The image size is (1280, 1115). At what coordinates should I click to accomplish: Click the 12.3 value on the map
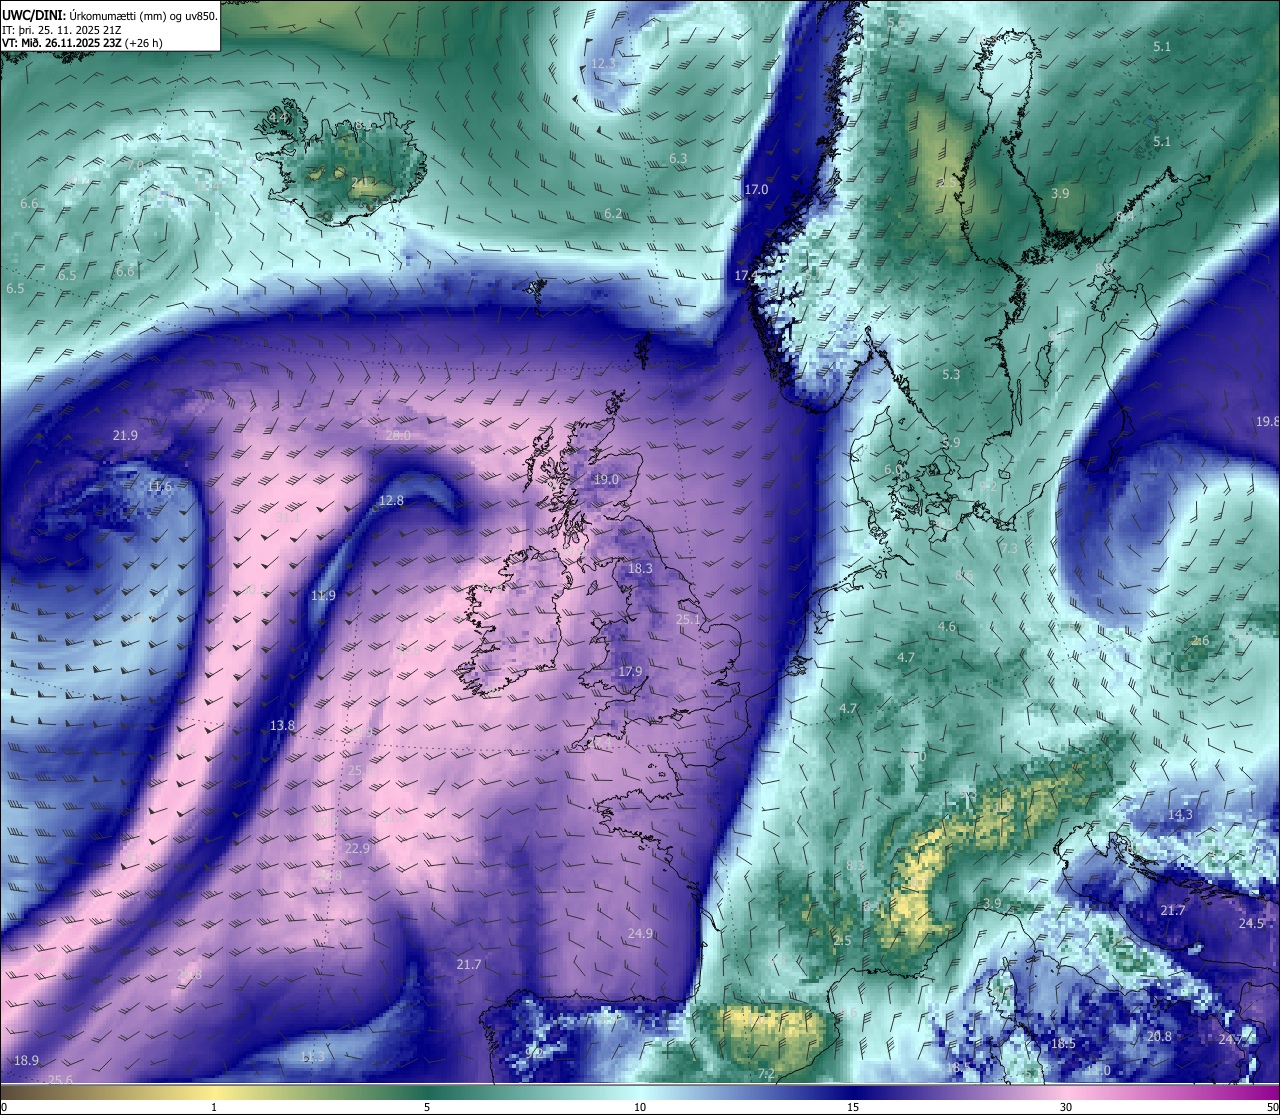[604, 62]
